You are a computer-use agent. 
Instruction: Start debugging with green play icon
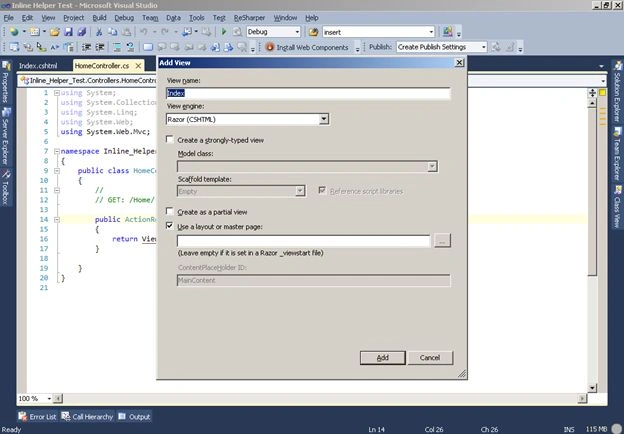coord(224,32)
